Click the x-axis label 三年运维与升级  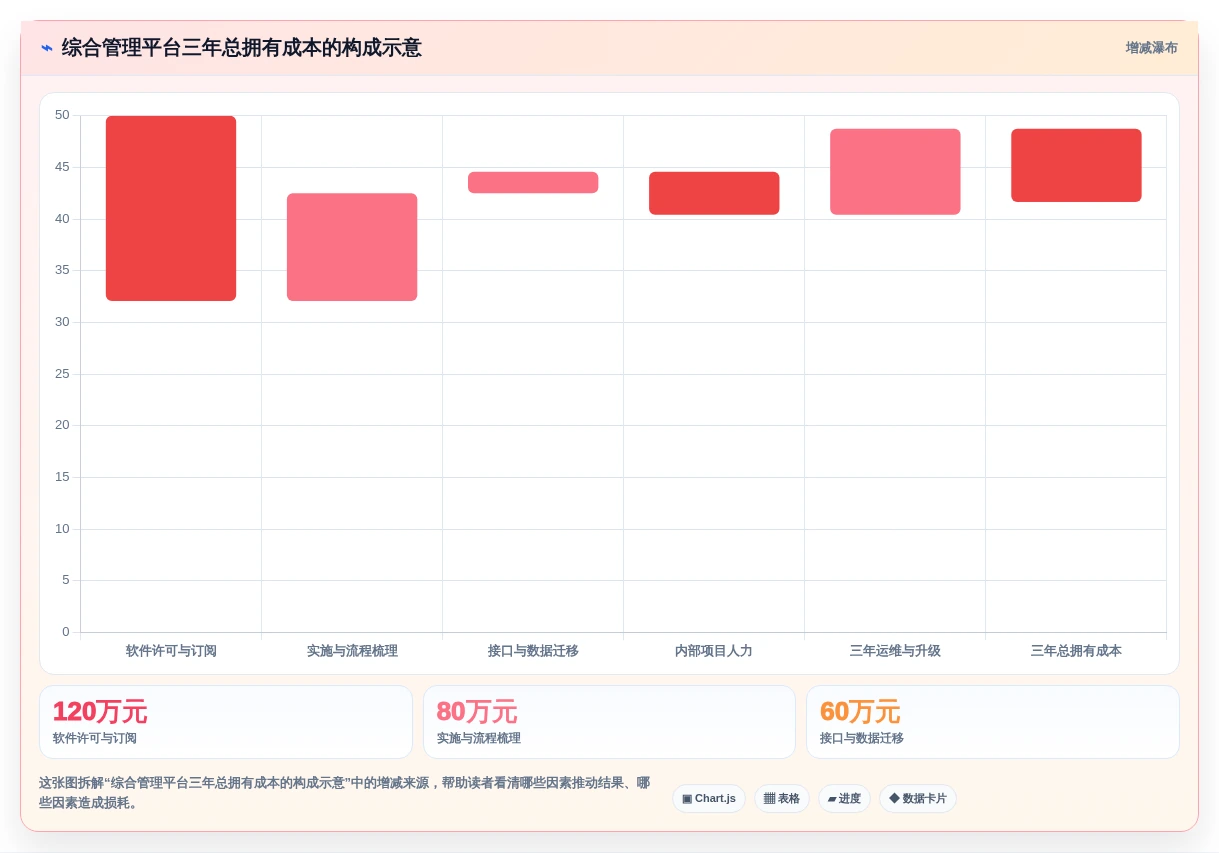(x=895, y=651)
